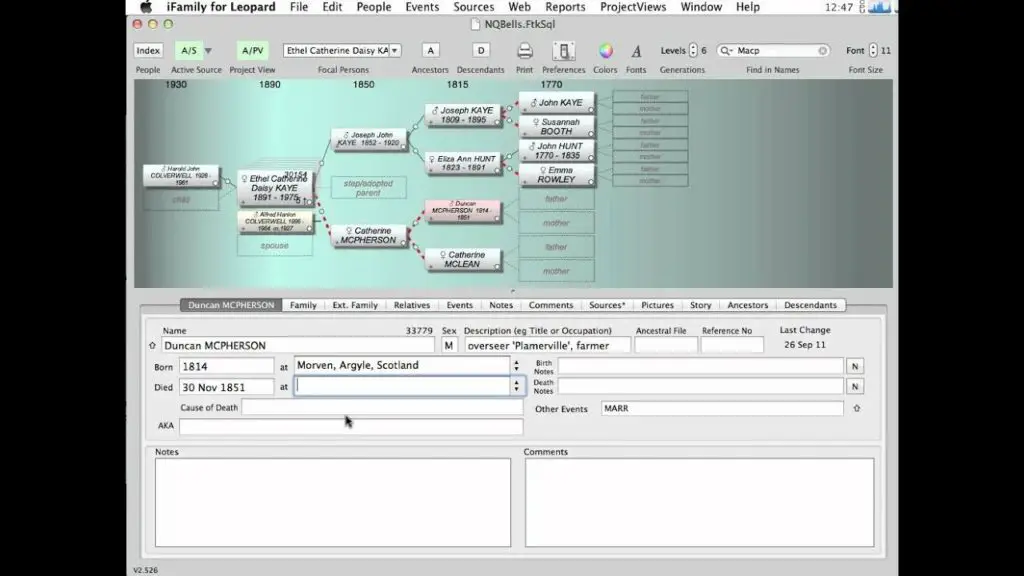Click the Born date field

point(227,366)
